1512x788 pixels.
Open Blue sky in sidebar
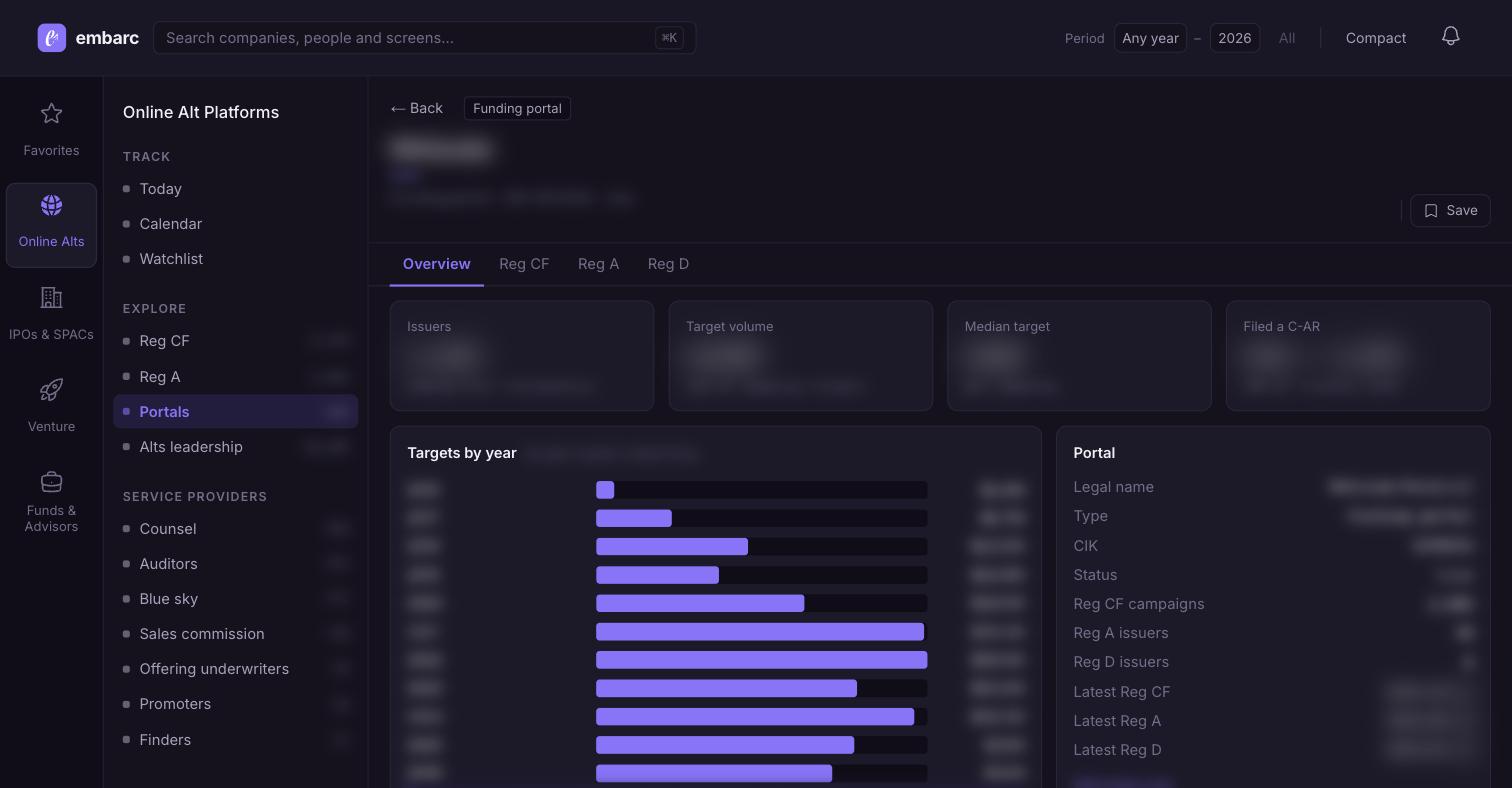tap(235, 599)
